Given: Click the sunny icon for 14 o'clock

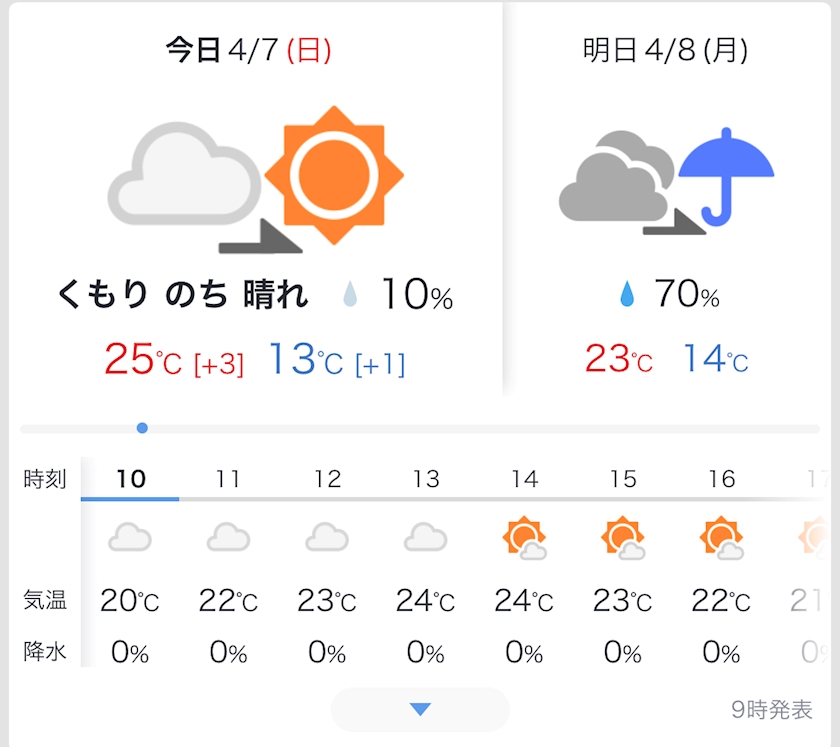Looking at the screenshot, I should (x=523, y=538).
